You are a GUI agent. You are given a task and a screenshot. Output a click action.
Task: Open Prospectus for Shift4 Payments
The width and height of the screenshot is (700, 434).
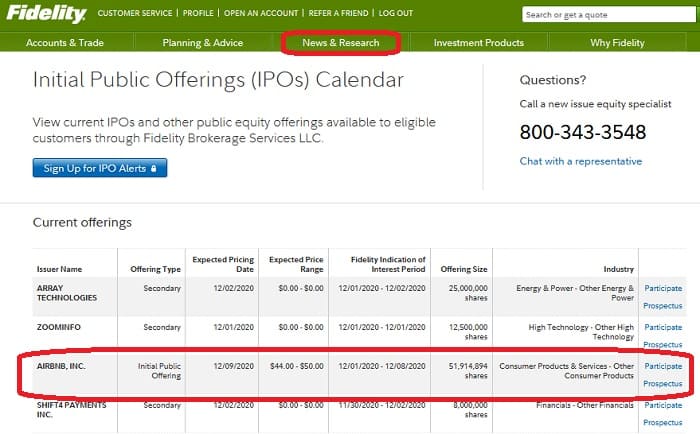662,422
